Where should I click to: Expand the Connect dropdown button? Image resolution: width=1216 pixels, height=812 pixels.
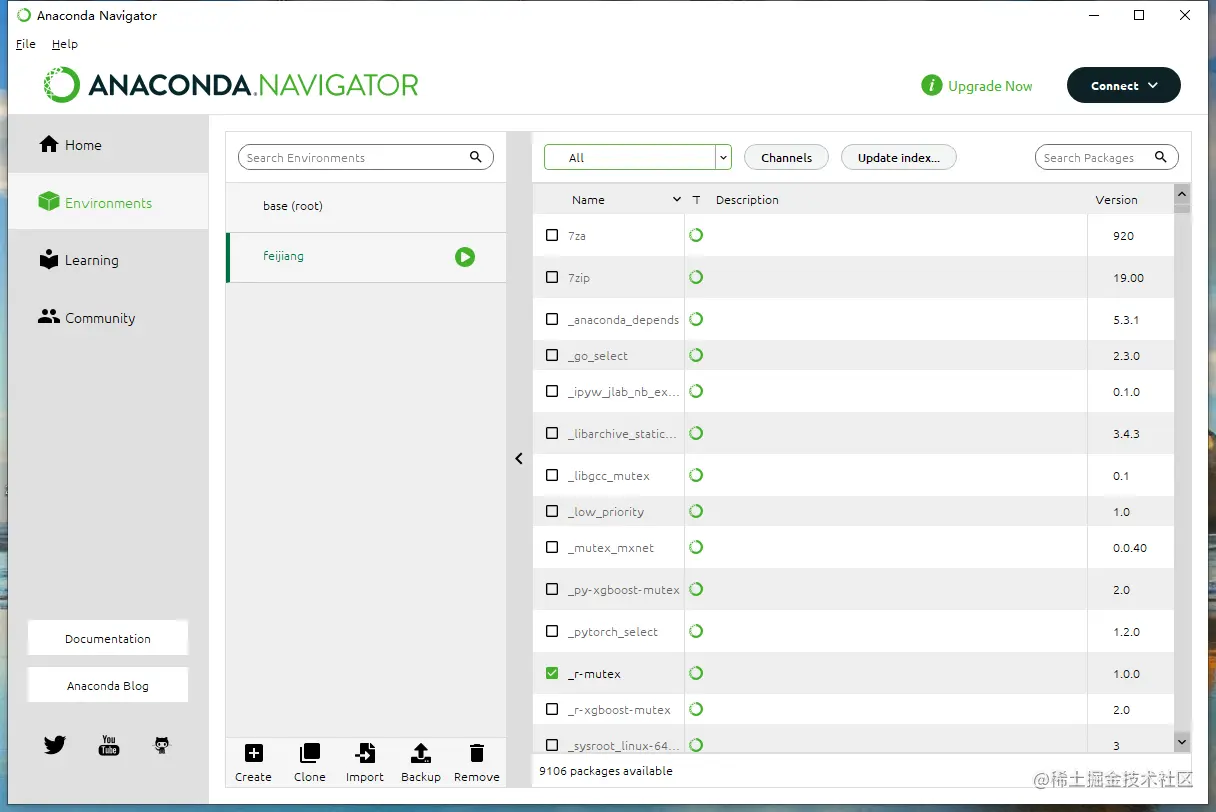[1124, 86]
